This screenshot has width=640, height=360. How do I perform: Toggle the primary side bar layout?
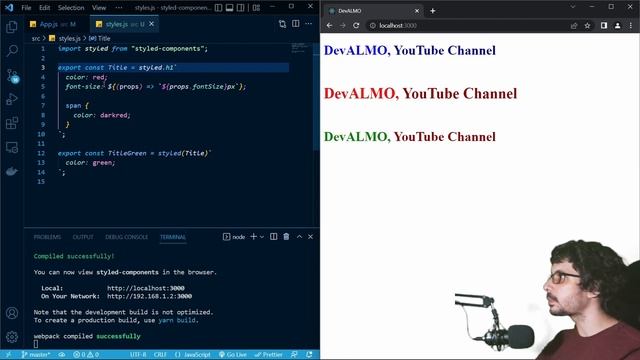[x=218, y=7]
